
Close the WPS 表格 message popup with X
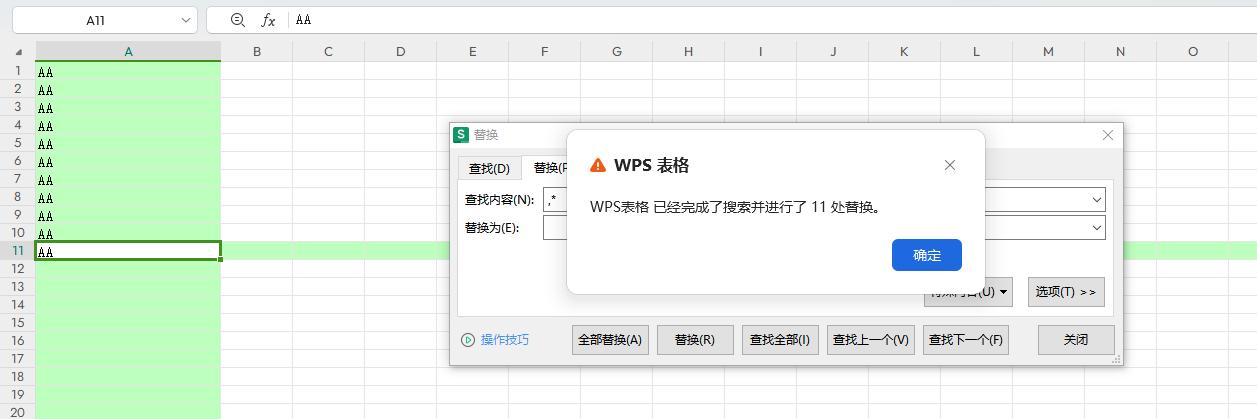coord(950,165)
